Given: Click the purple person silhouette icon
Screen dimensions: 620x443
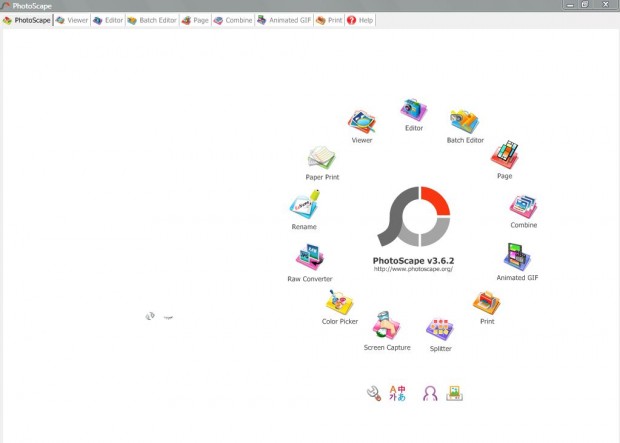Looking at the screenshot, I should (430, 394).
